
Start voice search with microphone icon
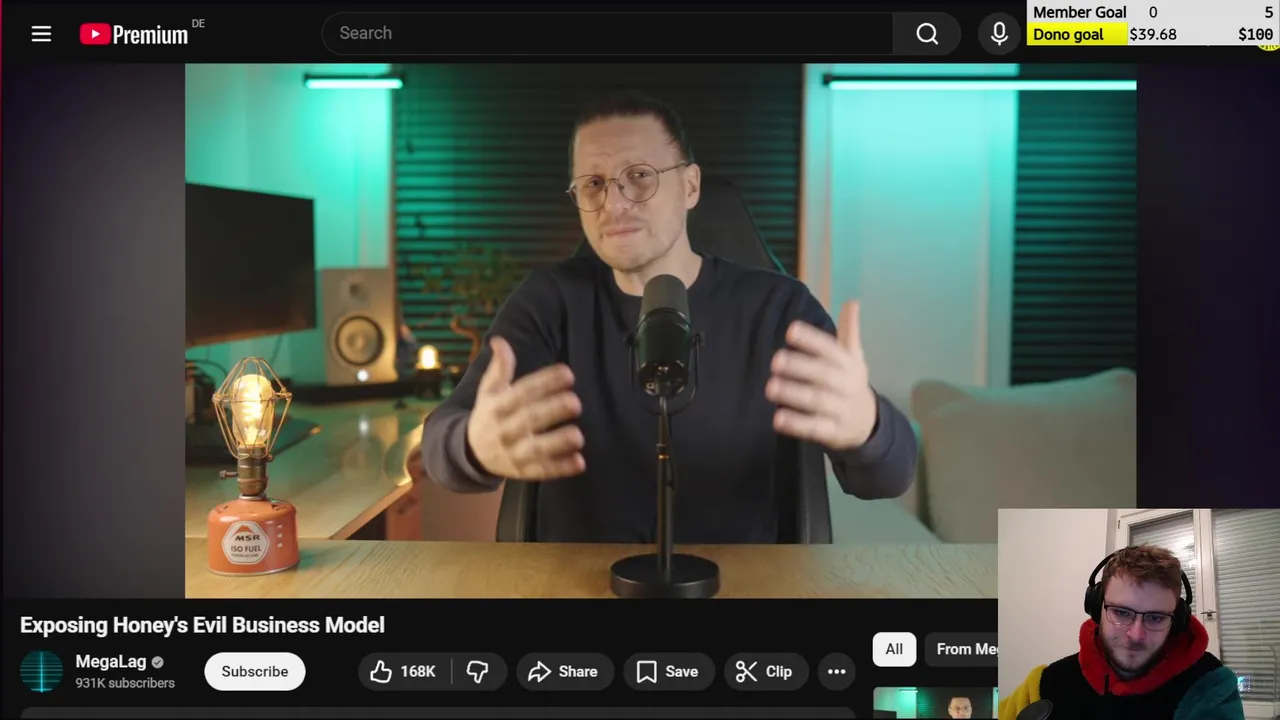coord(999,33)
